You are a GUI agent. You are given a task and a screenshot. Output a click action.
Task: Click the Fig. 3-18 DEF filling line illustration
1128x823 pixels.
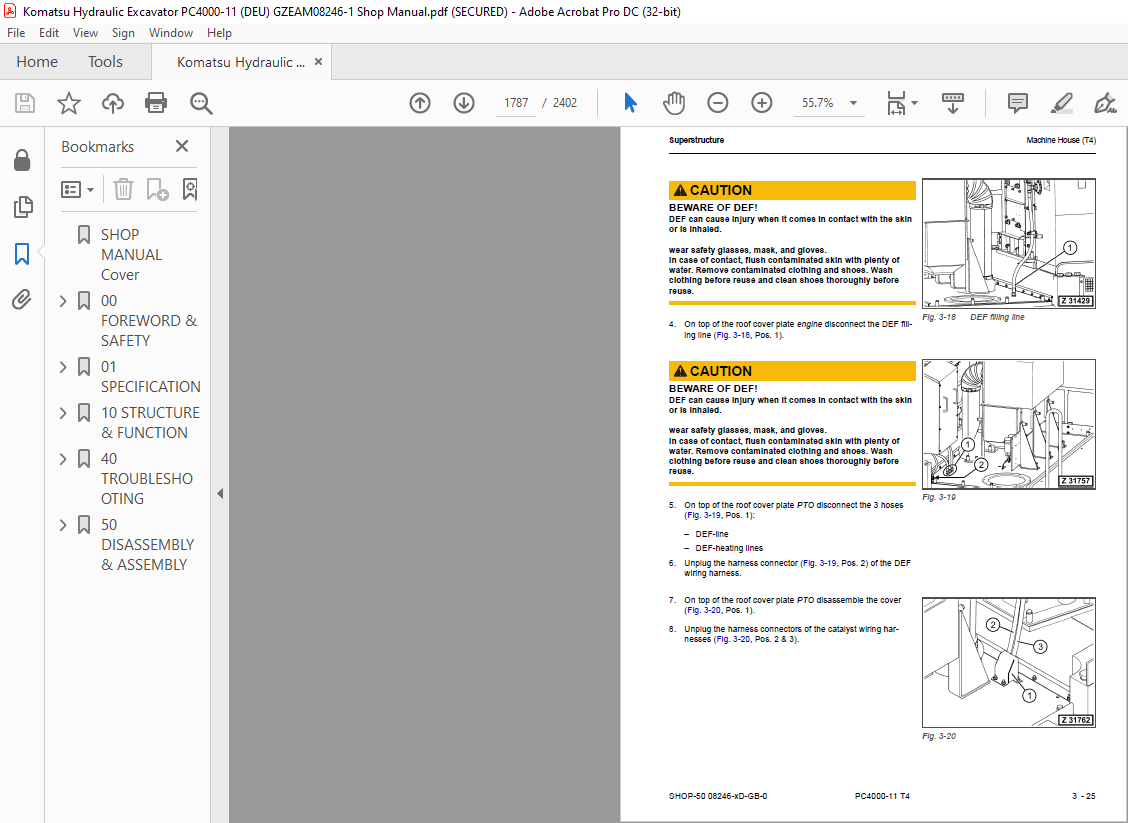pyautogui.click(x=1009, y=244)
